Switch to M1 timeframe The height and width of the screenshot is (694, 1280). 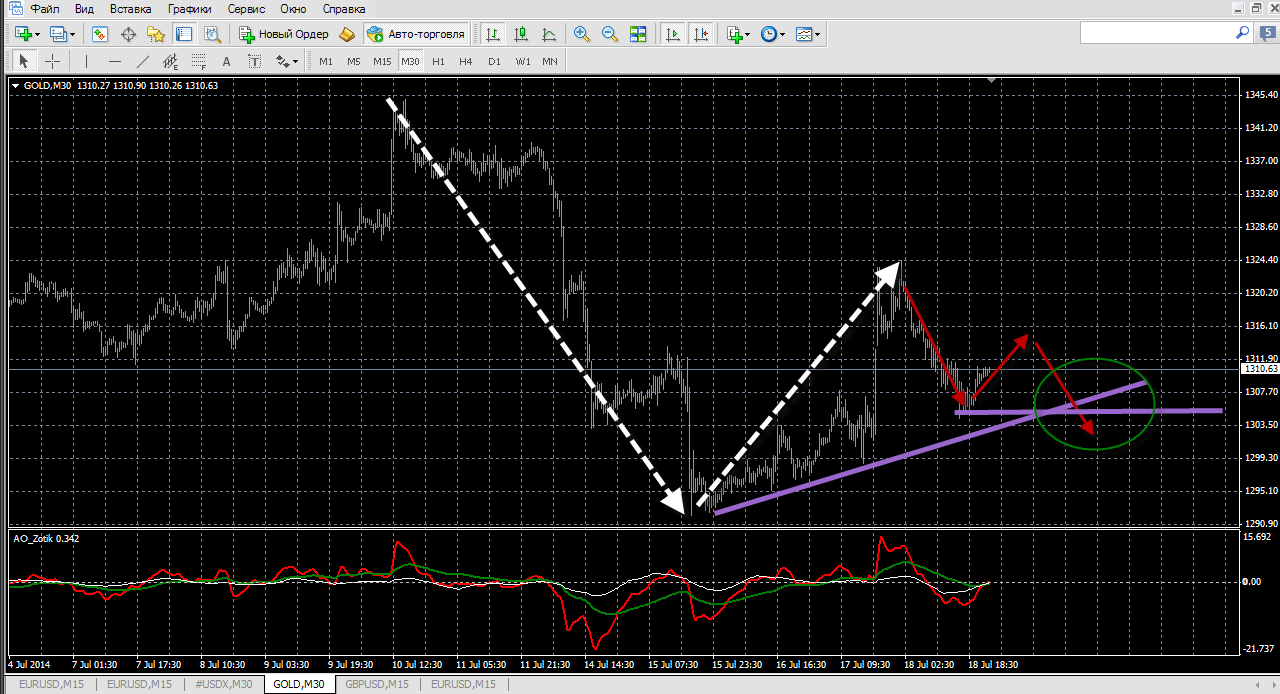tap(326, 61)
